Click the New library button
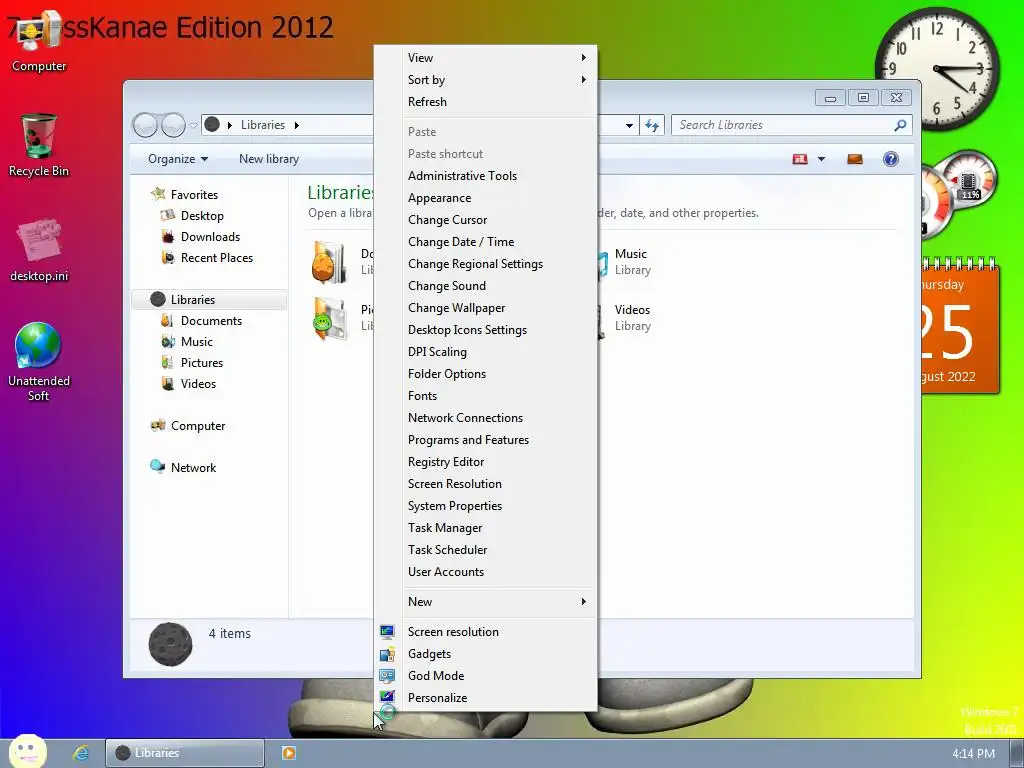Viewport: 1024px width, 768px height. 269,159
